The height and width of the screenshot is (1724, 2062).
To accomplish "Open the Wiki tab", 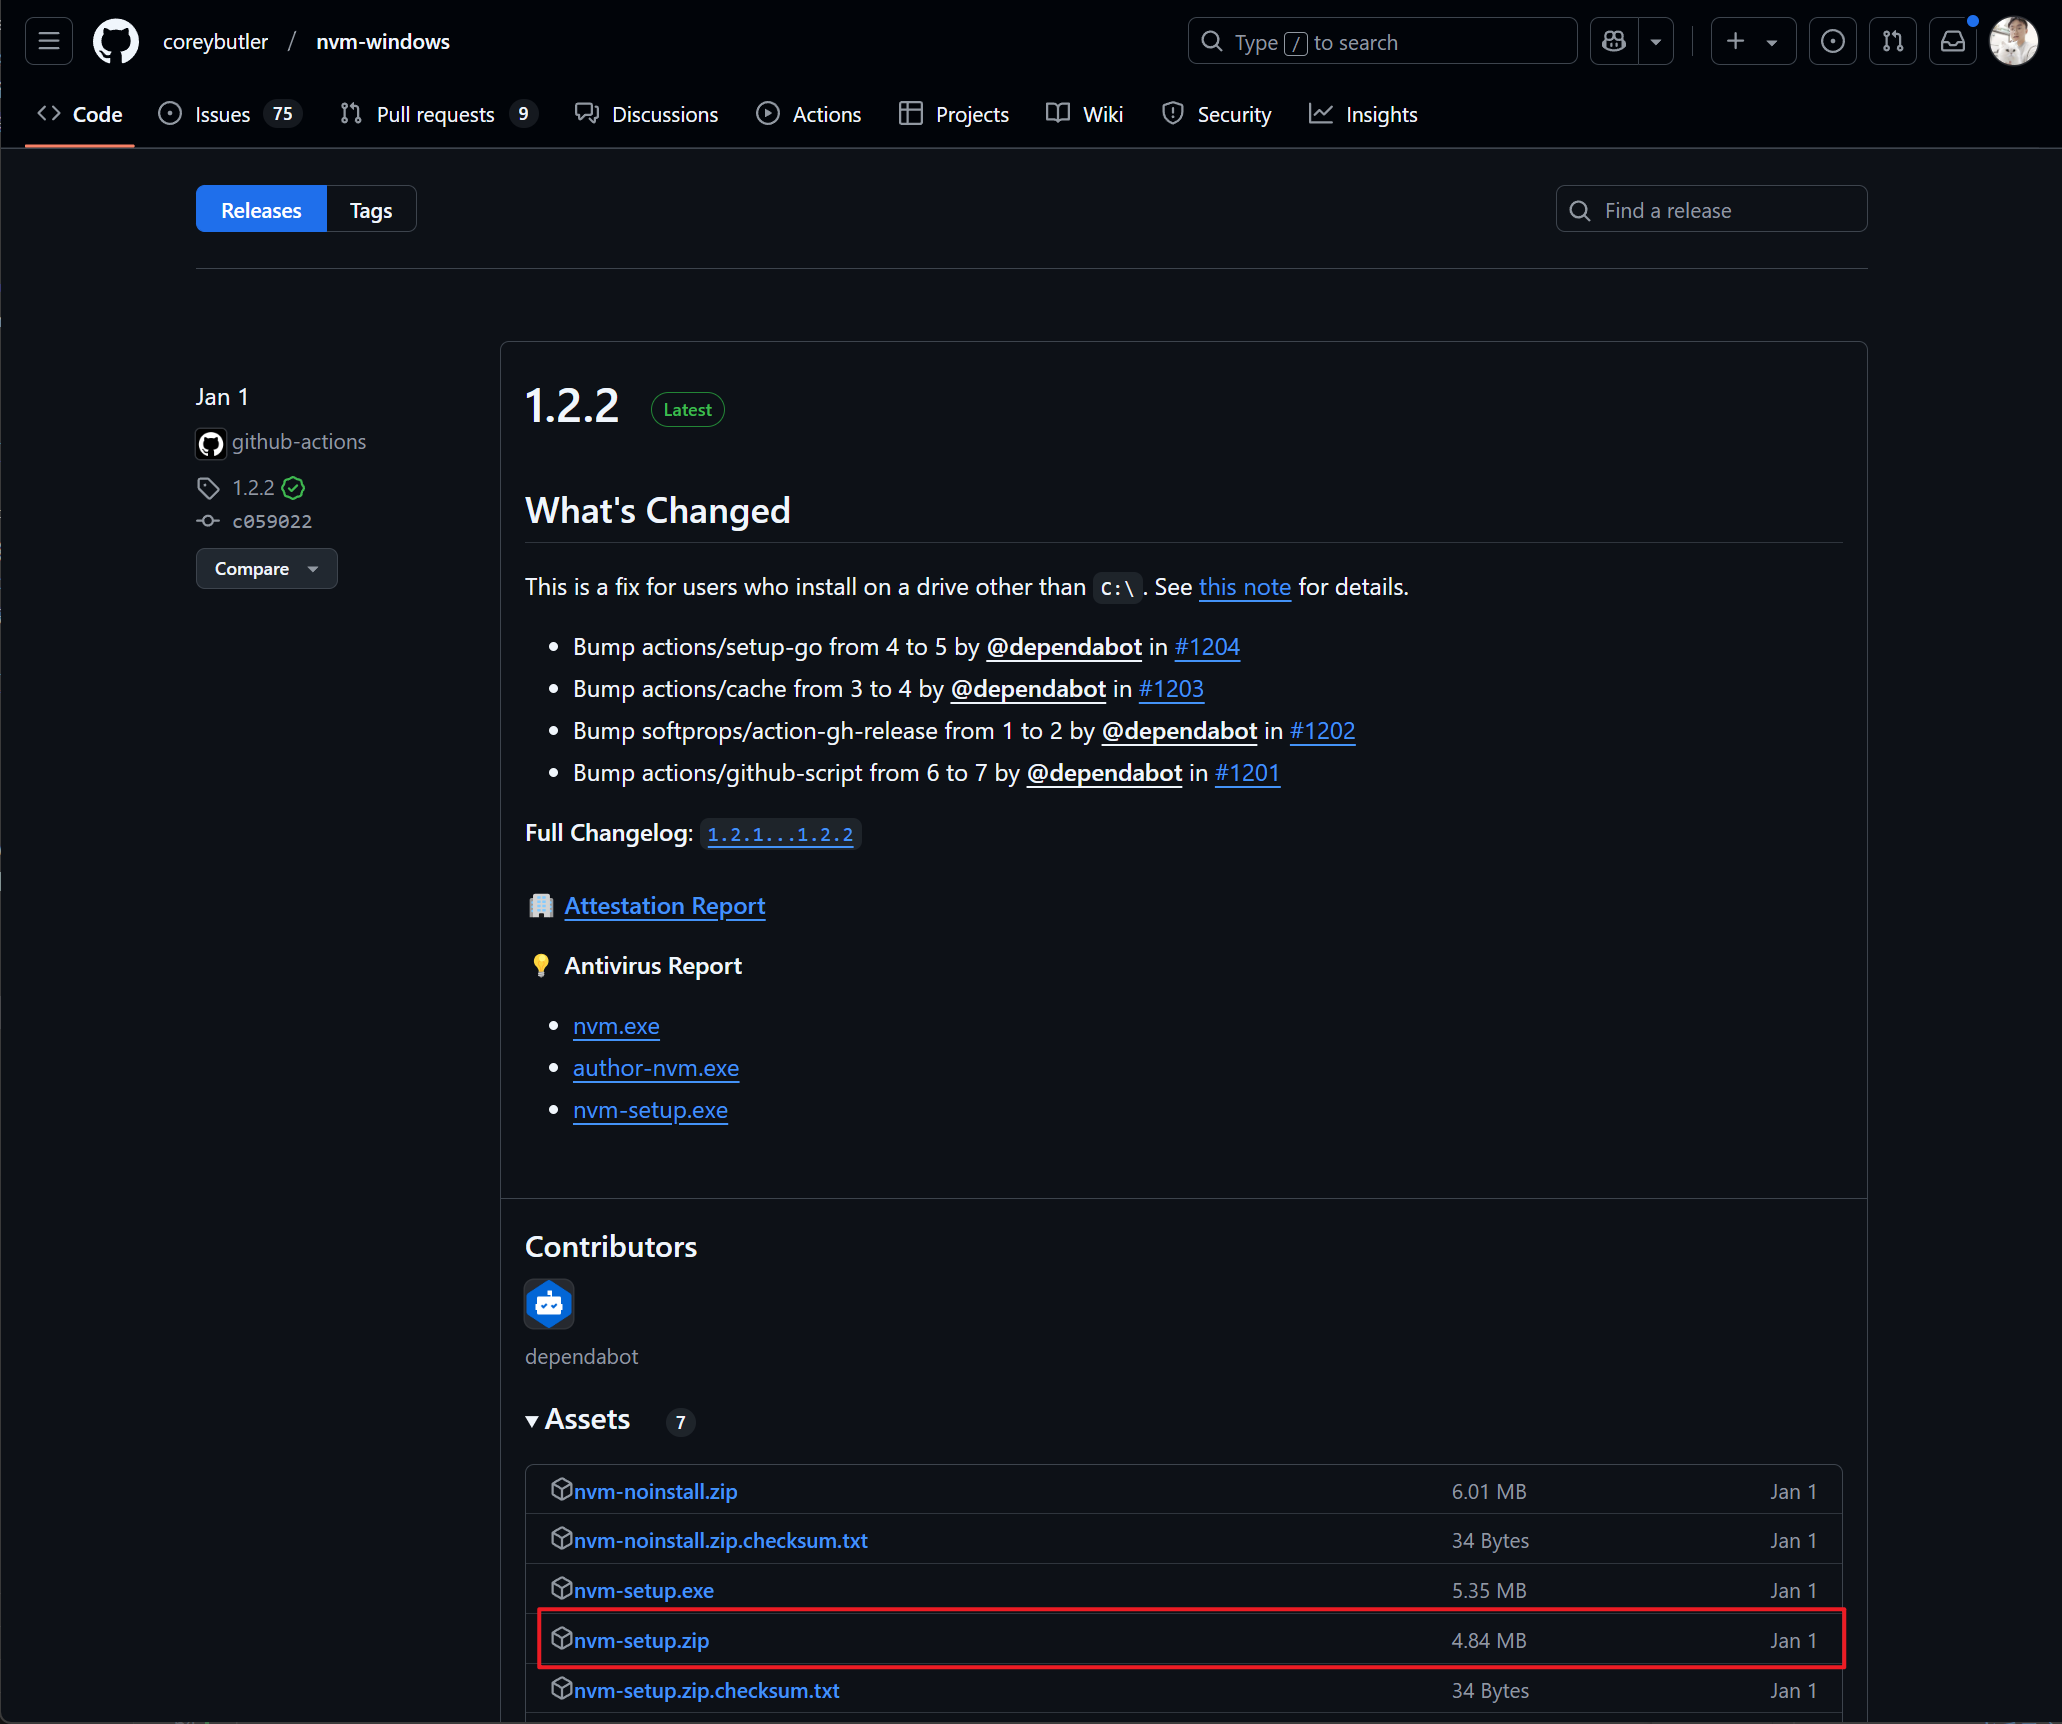I will tap(1085, 114).
